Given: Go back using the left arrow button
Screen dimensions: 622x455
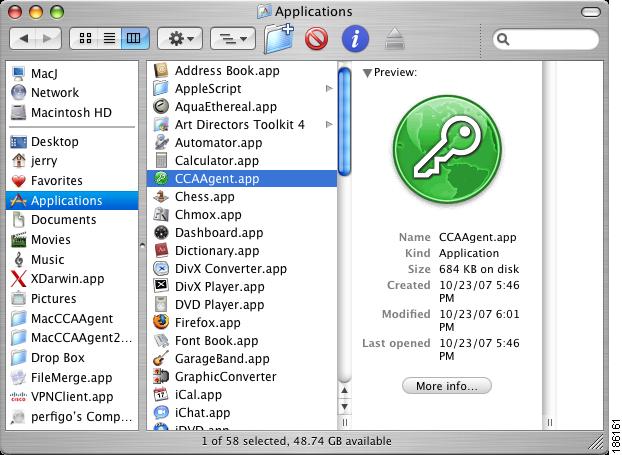Looking at the screenshot, I should pyautogui.click(x=23, y=39).
